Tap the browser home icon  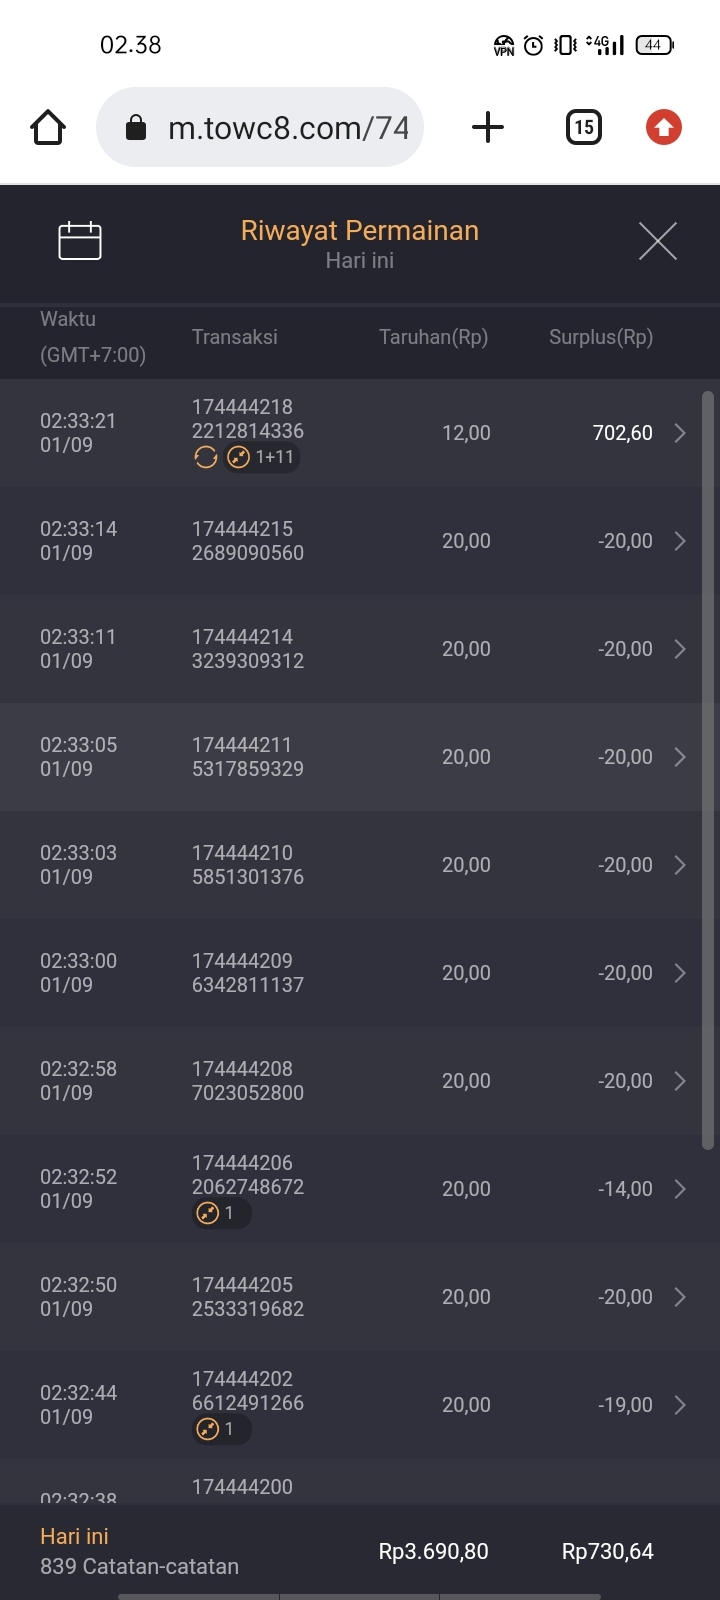48,128
